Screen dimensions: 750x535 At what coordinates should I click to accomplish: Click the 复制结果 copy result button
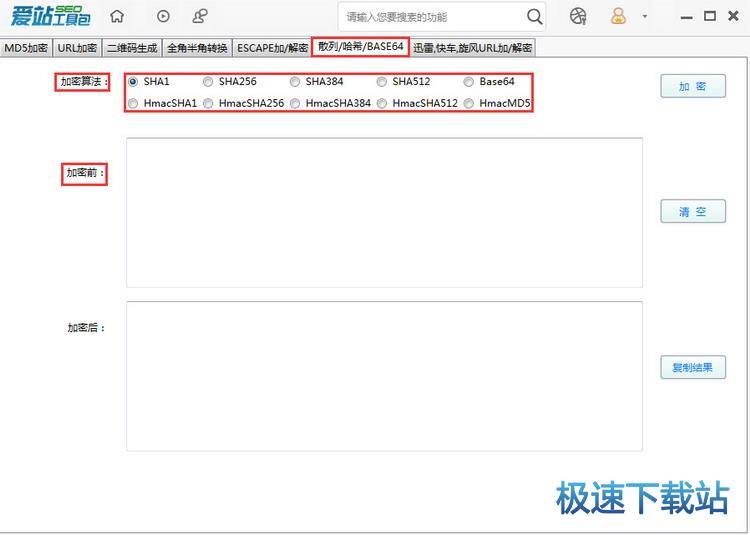click(693, 367)
